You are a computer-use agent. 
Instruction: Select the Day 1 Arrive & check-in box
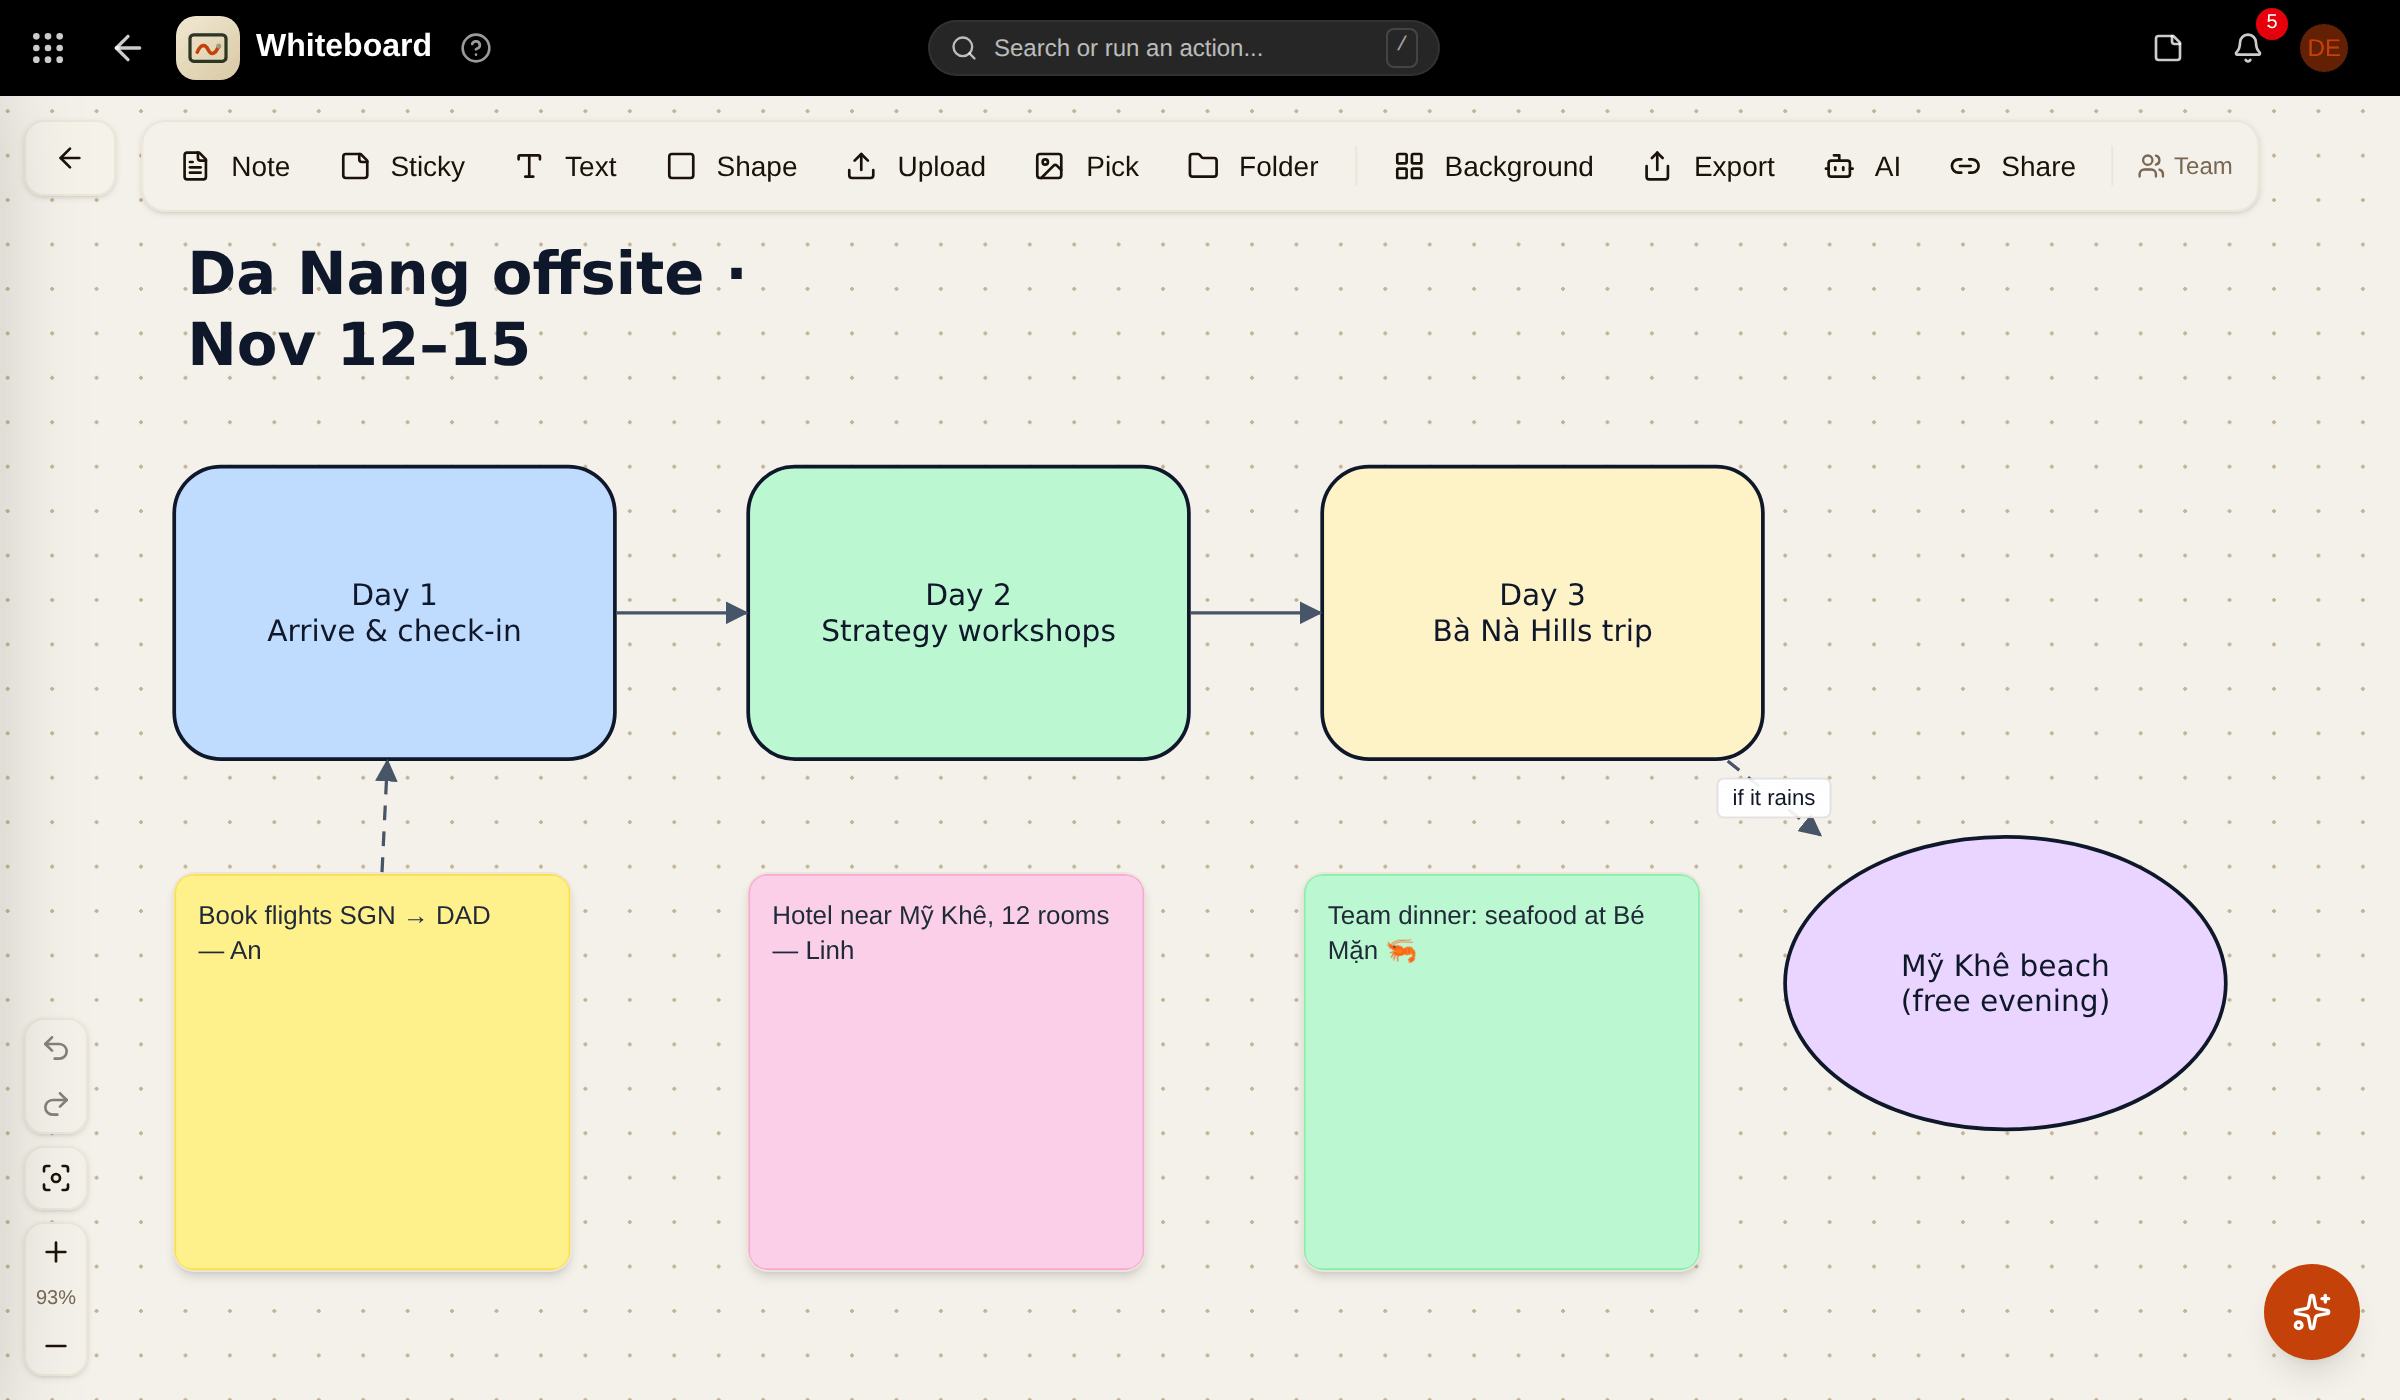[394, 613]
